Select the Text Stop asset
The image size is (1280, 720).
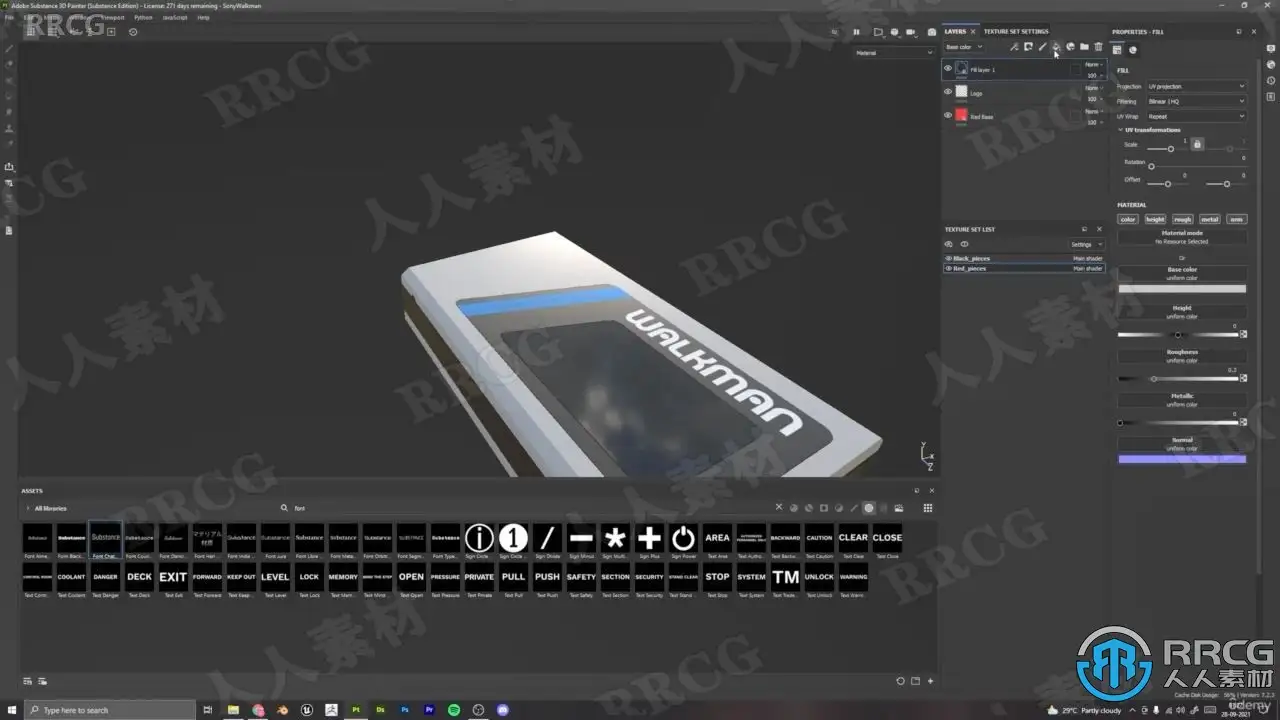pyautogui.click(x=717, y=580)
